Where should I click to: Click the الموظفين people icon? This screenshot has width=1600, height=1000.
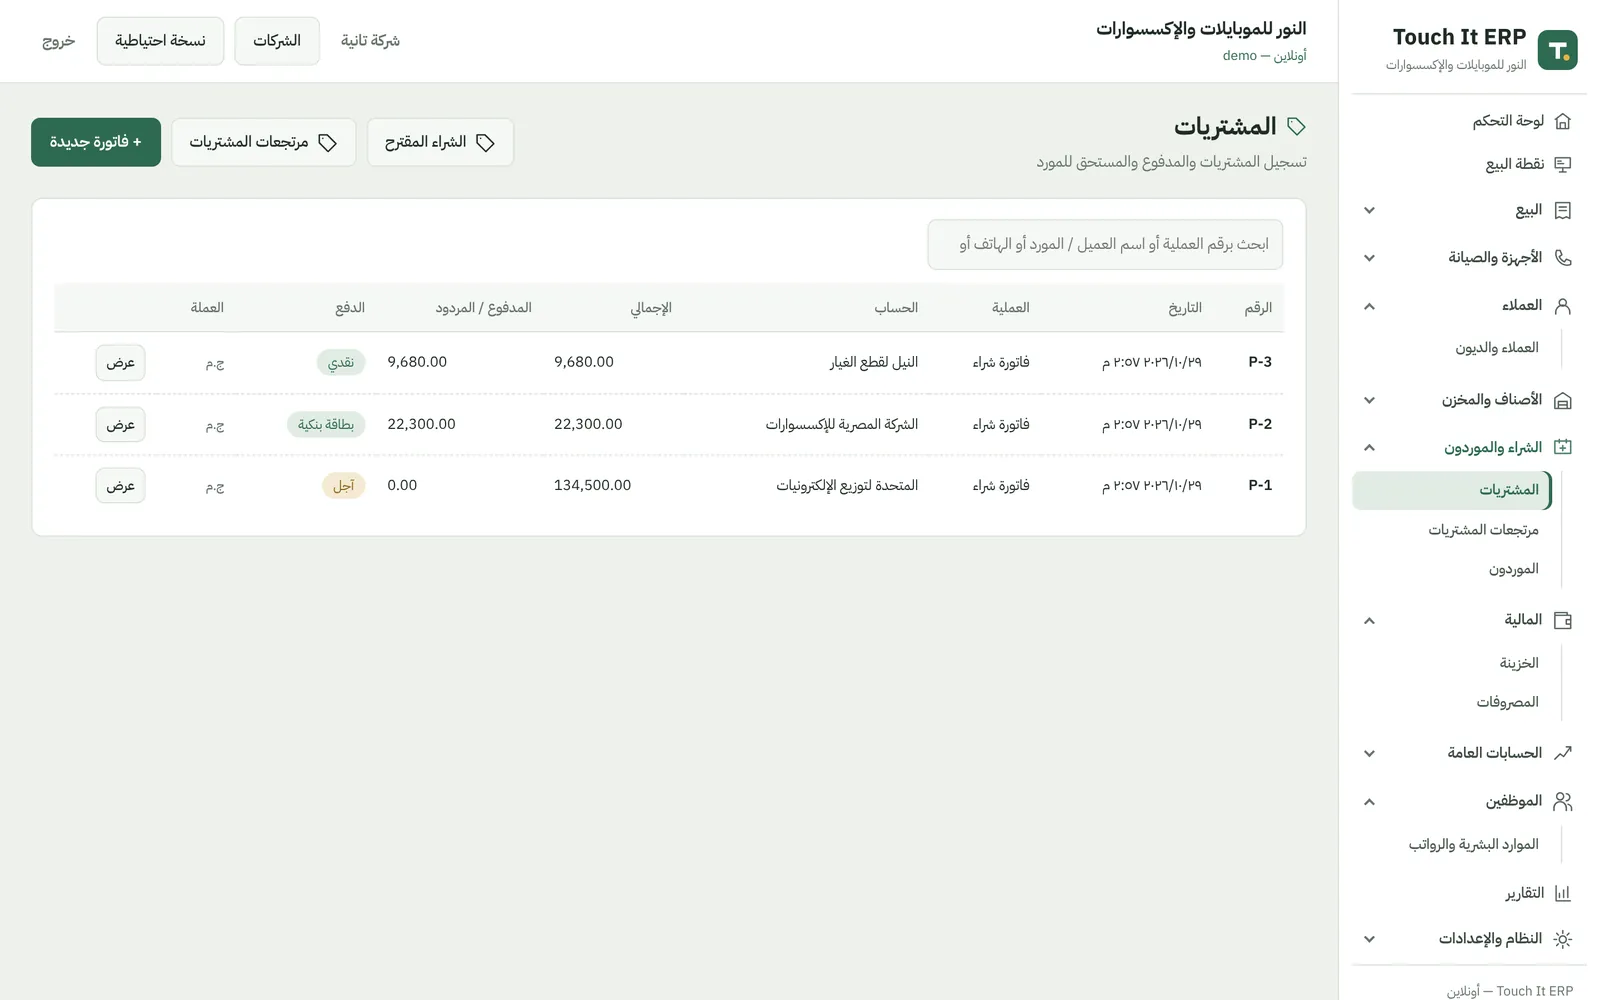click(1563, 801)
